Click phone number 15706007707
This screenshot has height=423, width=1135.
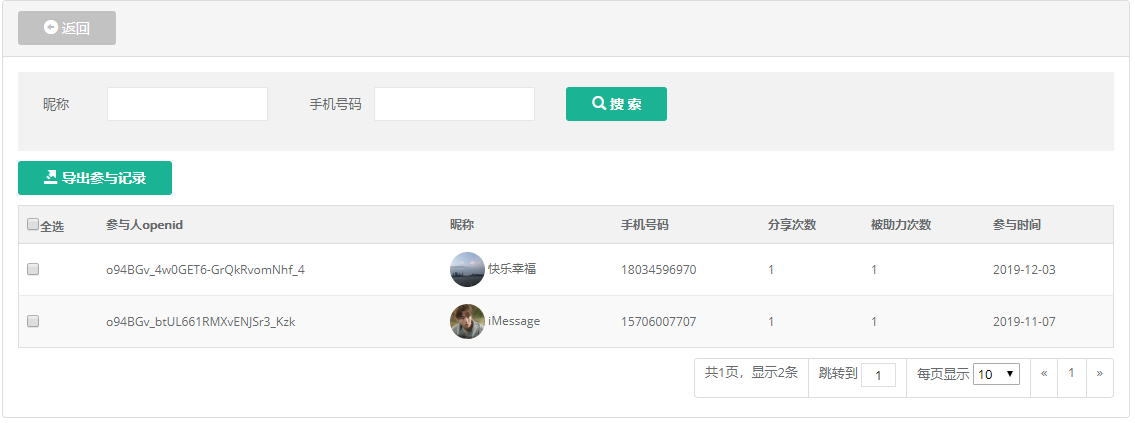click(x=659, y=322)
